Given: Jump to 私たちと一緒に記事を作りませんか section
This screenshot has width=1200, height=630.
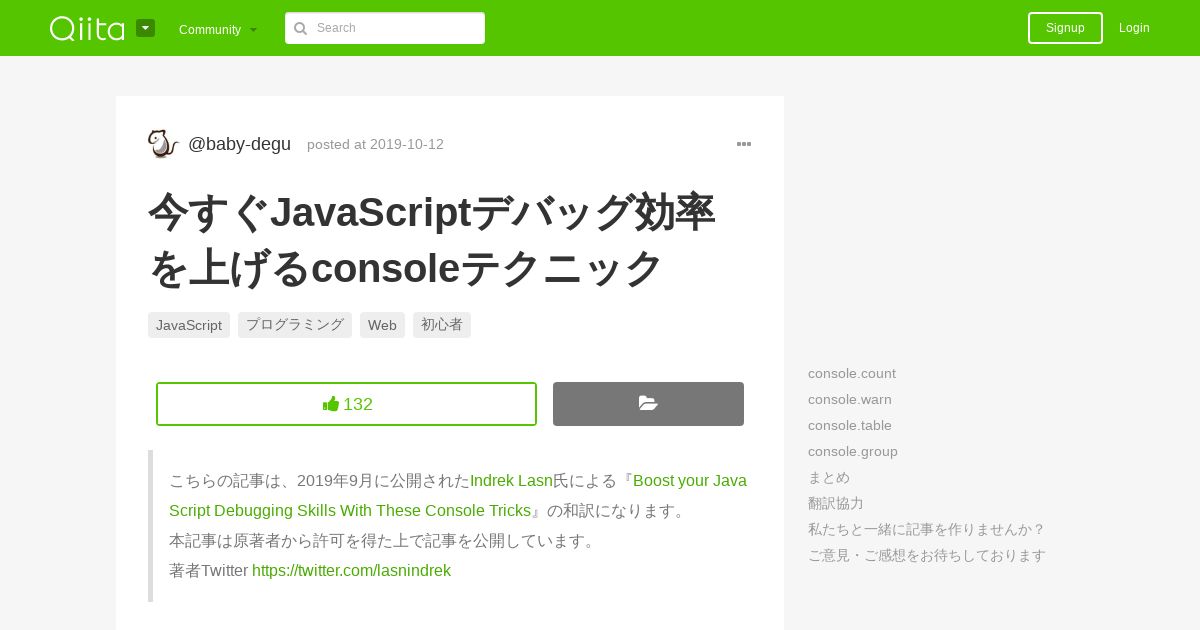Looking at the screenshot, I should [927, 530].
